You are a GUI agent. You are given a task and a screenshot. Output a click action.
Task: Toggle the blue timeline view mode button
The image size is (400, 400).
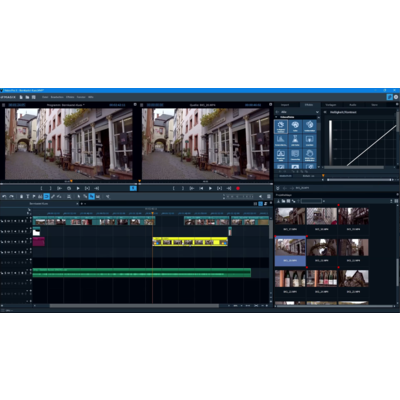coord(261,204)
